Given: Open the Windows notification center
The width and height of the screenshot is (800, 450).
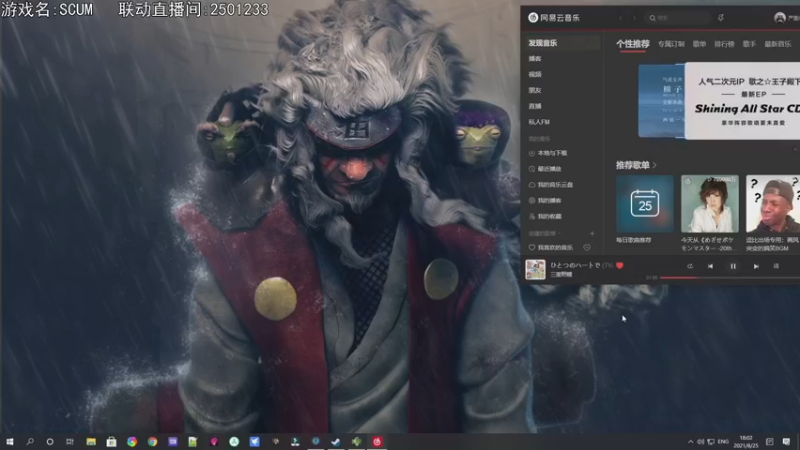Looking at the screenshot, I should tap(786, 442).
